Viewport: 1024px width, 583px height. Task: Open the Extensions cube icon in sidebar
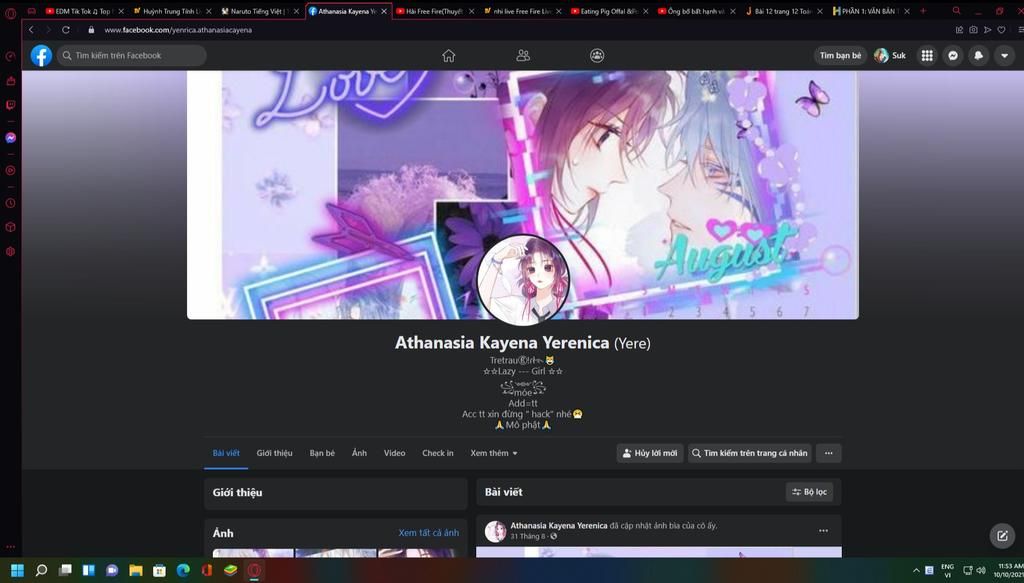[10, 227]
